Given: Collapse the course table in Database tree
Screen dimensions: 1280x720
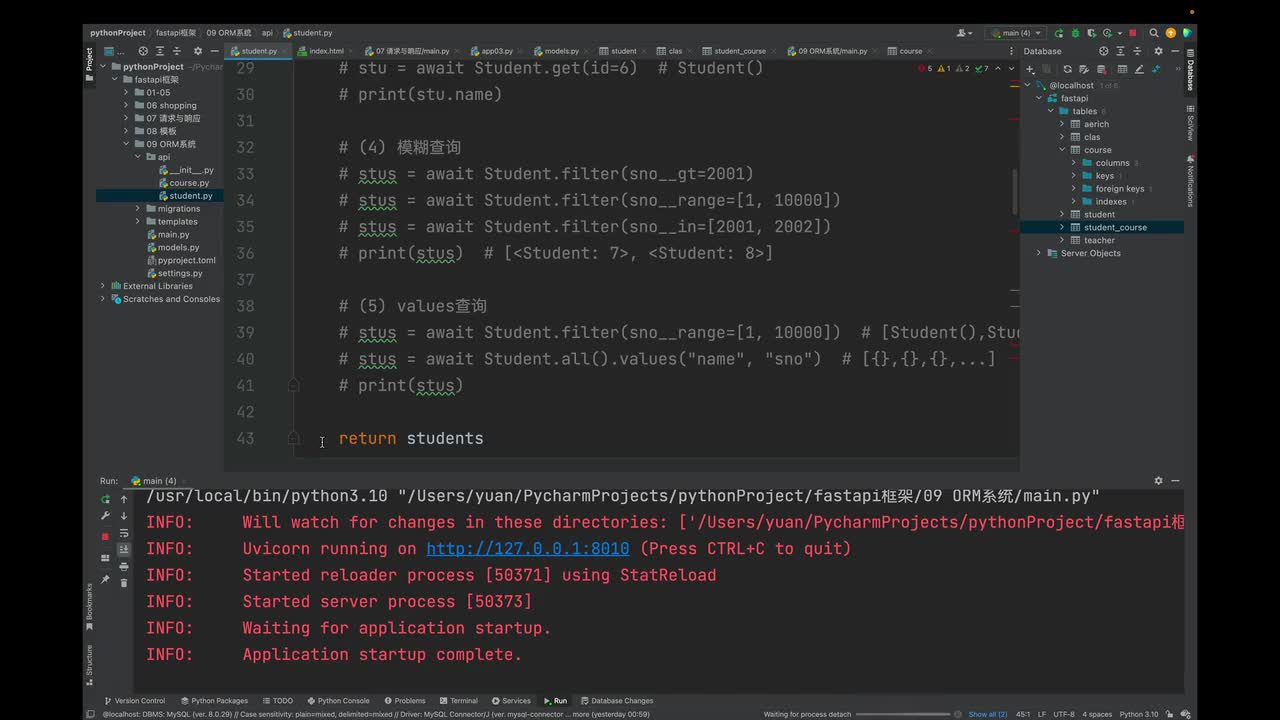Looking at the screenshot, I should click(x=1062, y=150).
